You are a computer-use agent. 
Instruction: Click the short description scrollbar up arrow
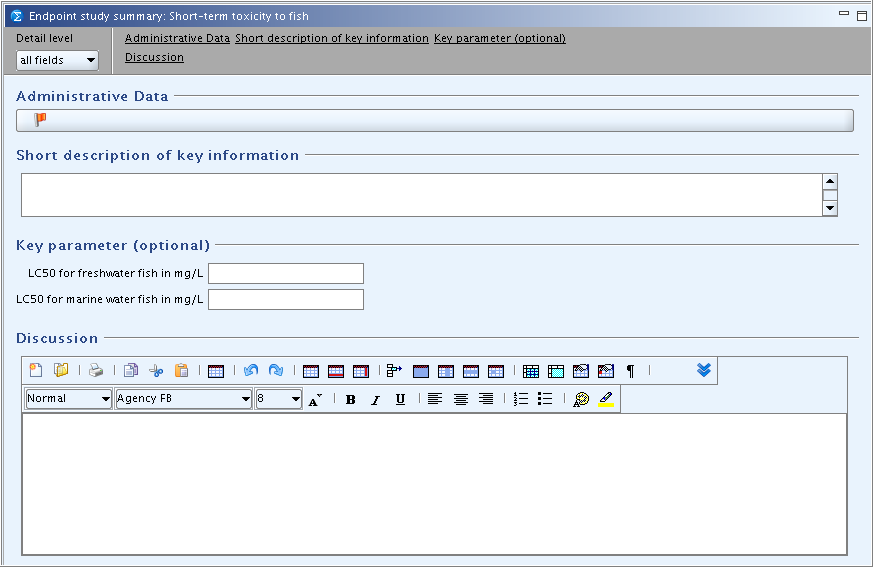tap(830, 181)
